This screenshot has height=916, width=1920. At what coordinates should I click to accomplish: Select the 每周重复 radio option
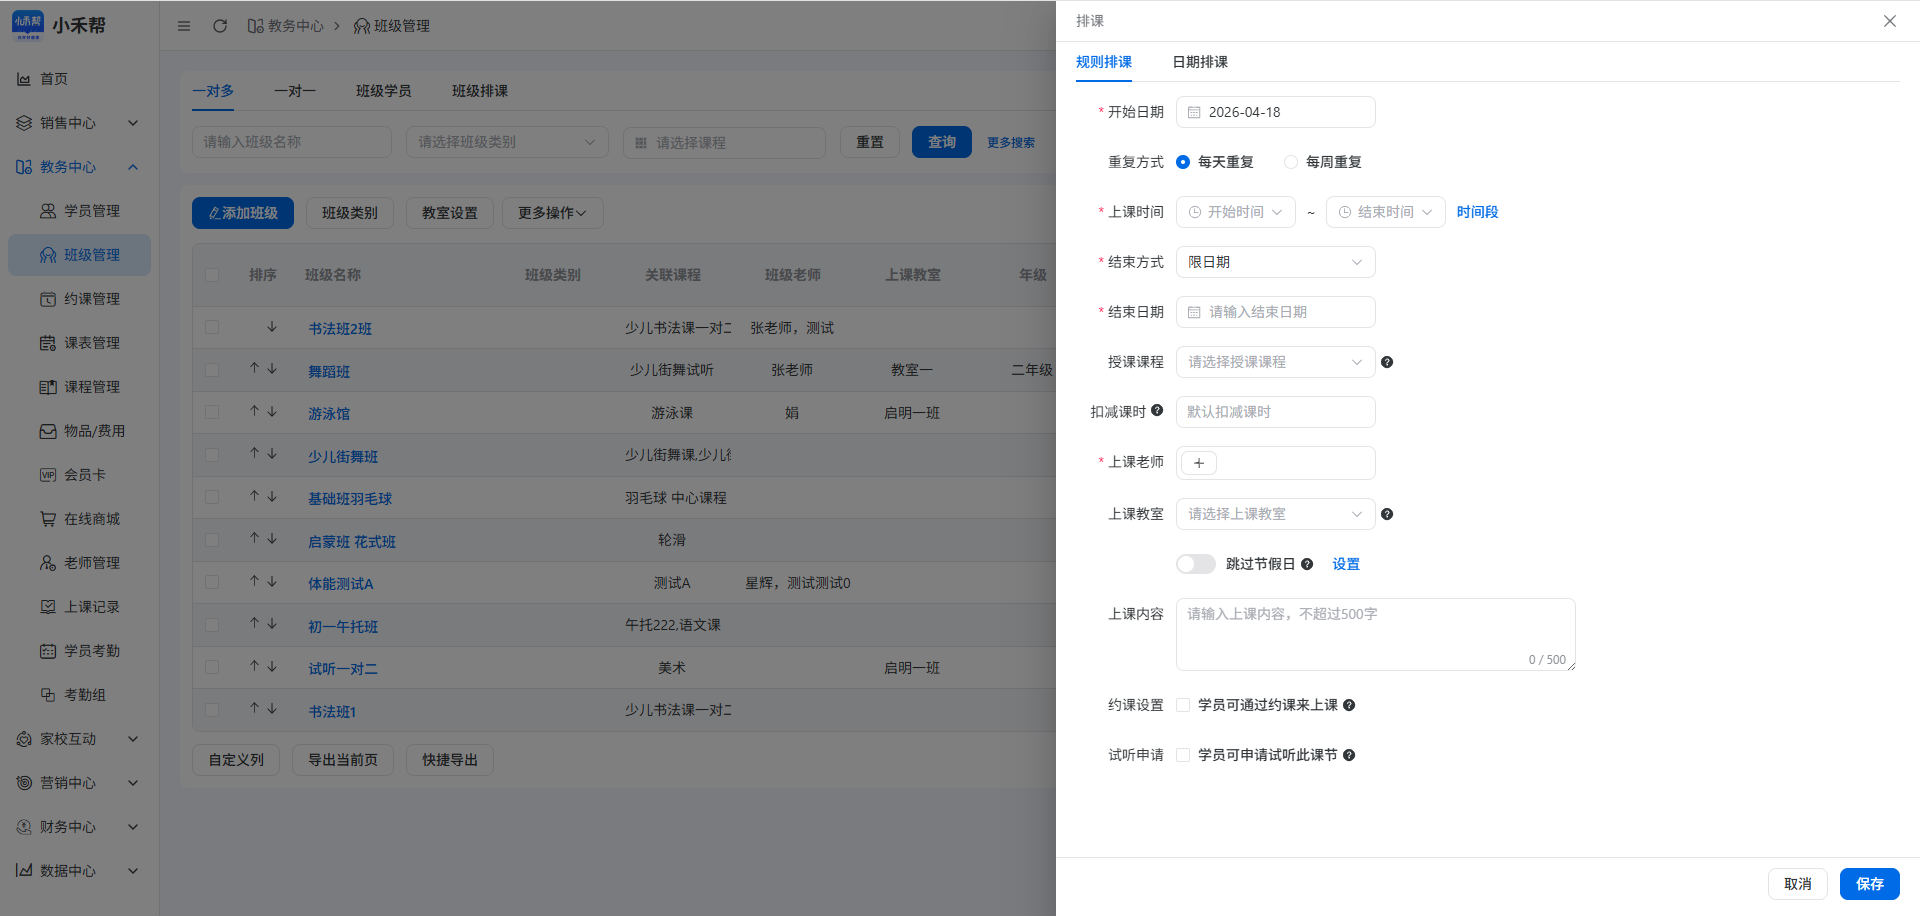point(1292,162)
